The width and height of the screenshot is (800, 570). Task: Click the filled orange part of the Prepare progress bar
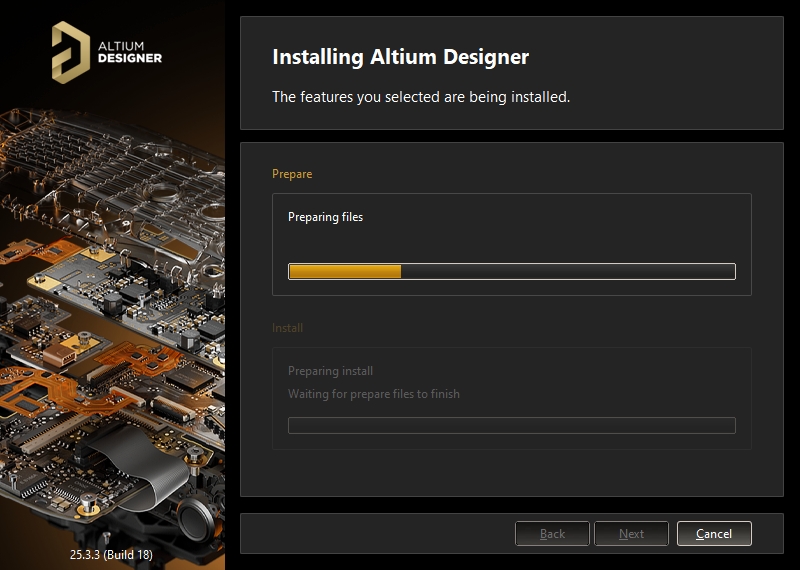pos(344,271)
